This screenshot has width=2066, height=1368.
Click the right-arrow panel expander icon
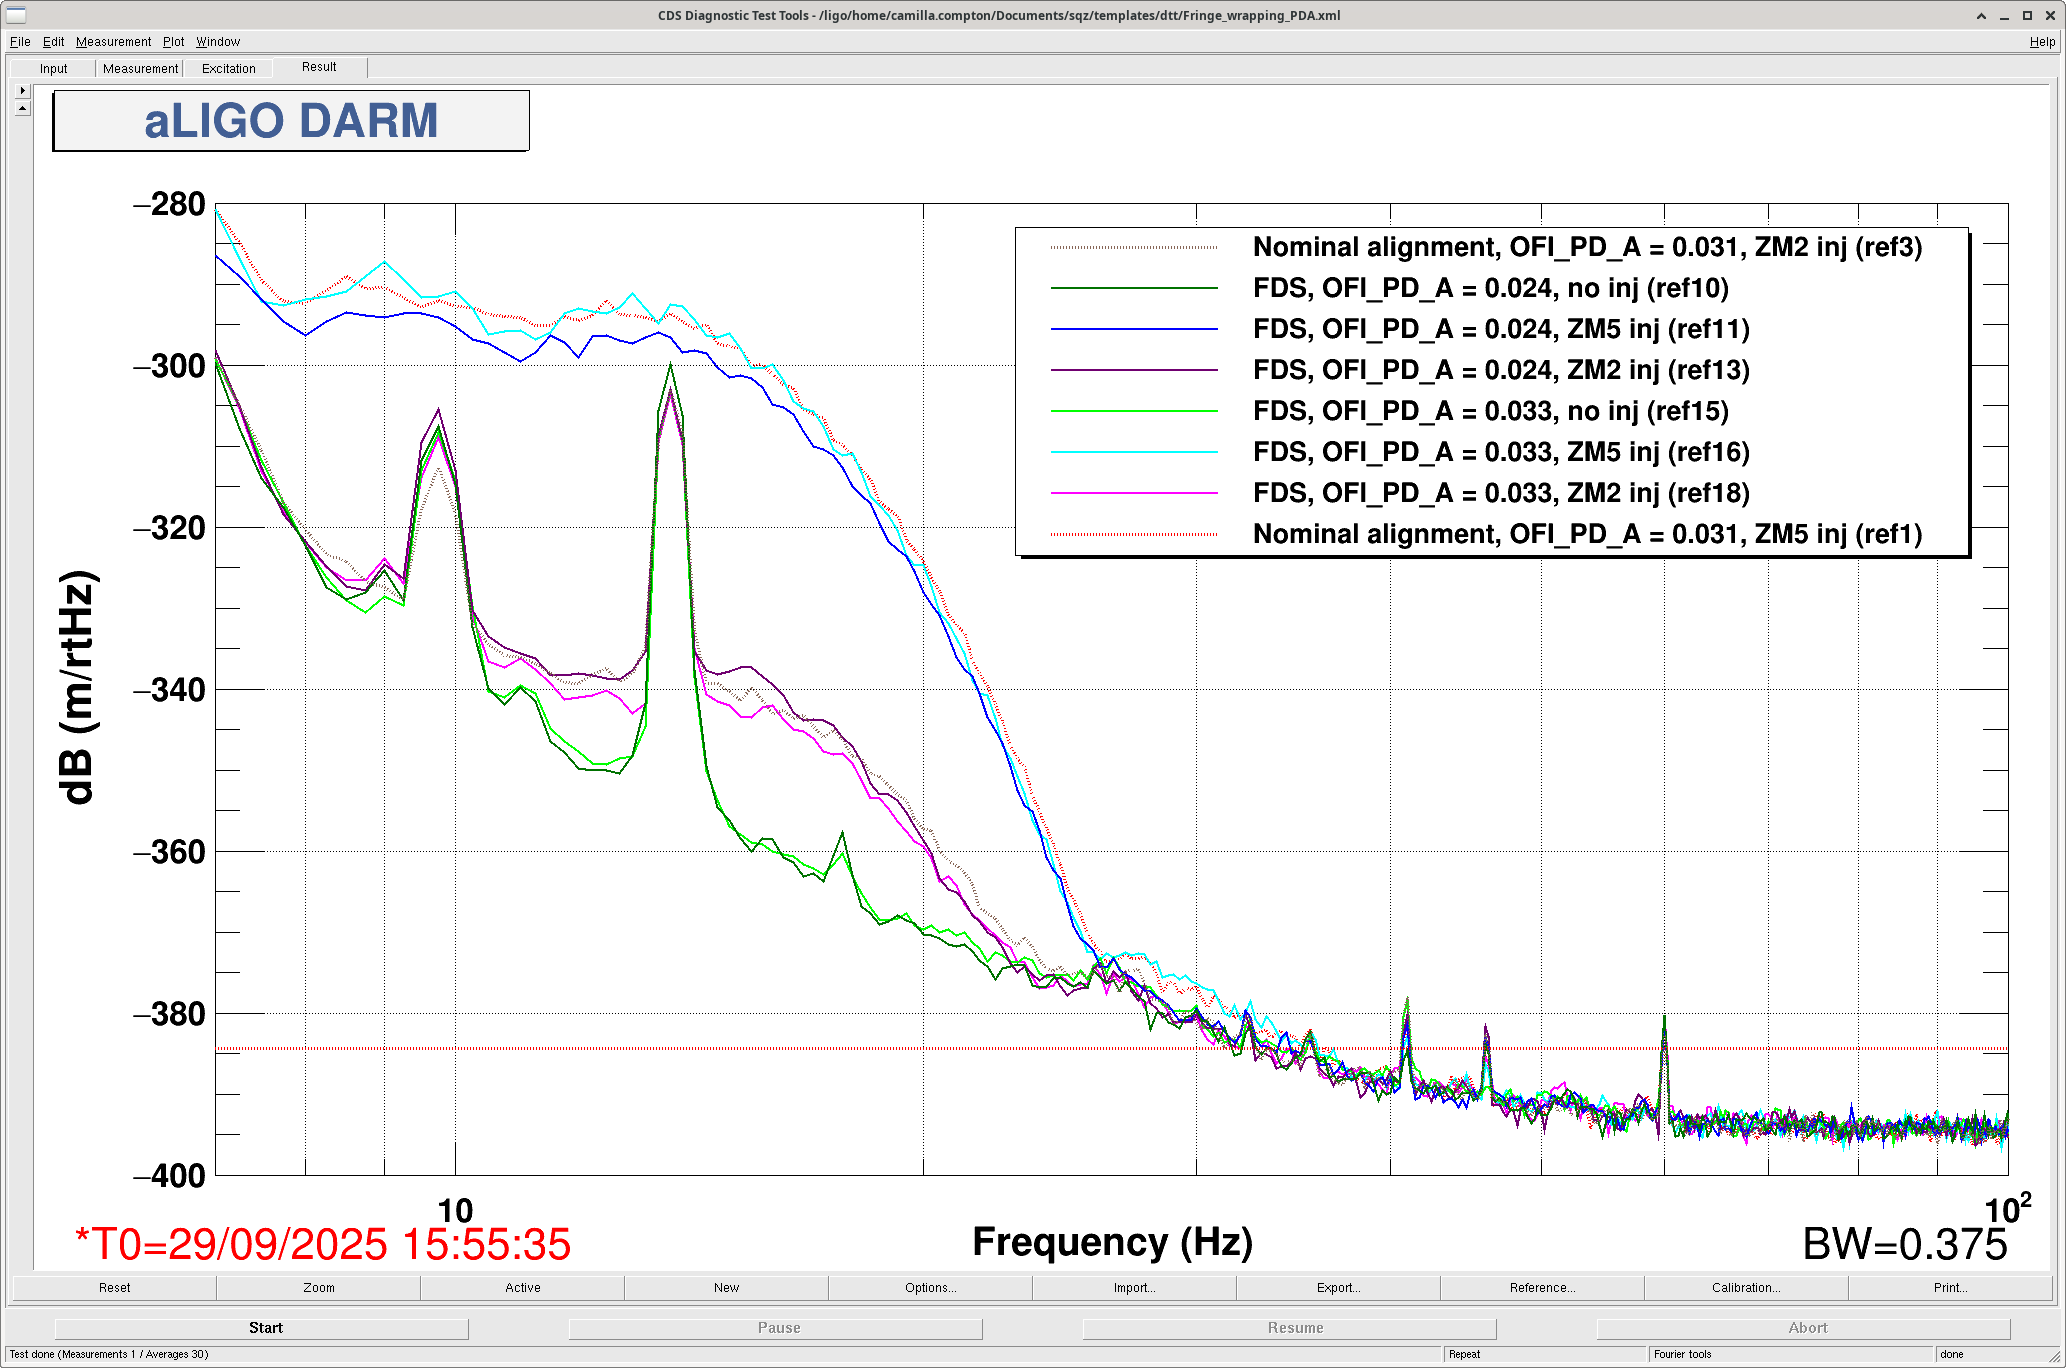point(22,91)
